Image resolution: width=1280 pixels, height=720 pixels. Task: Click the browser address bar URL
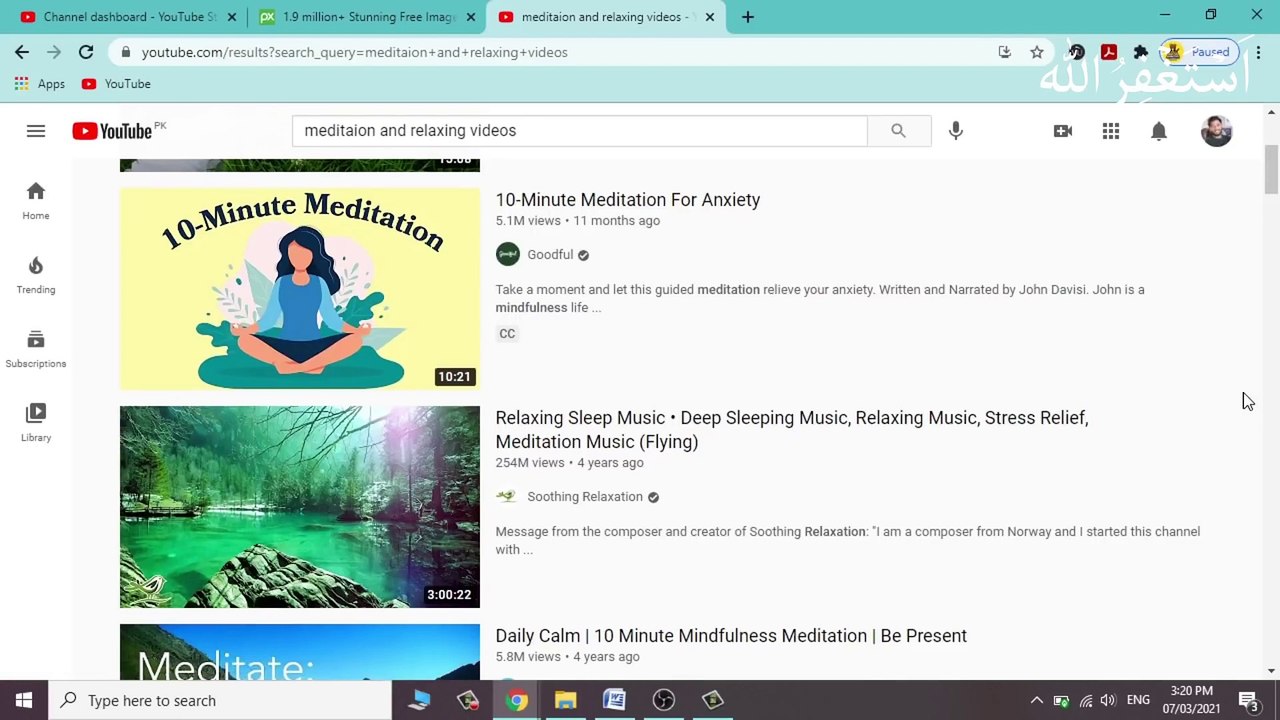(354, 52)
